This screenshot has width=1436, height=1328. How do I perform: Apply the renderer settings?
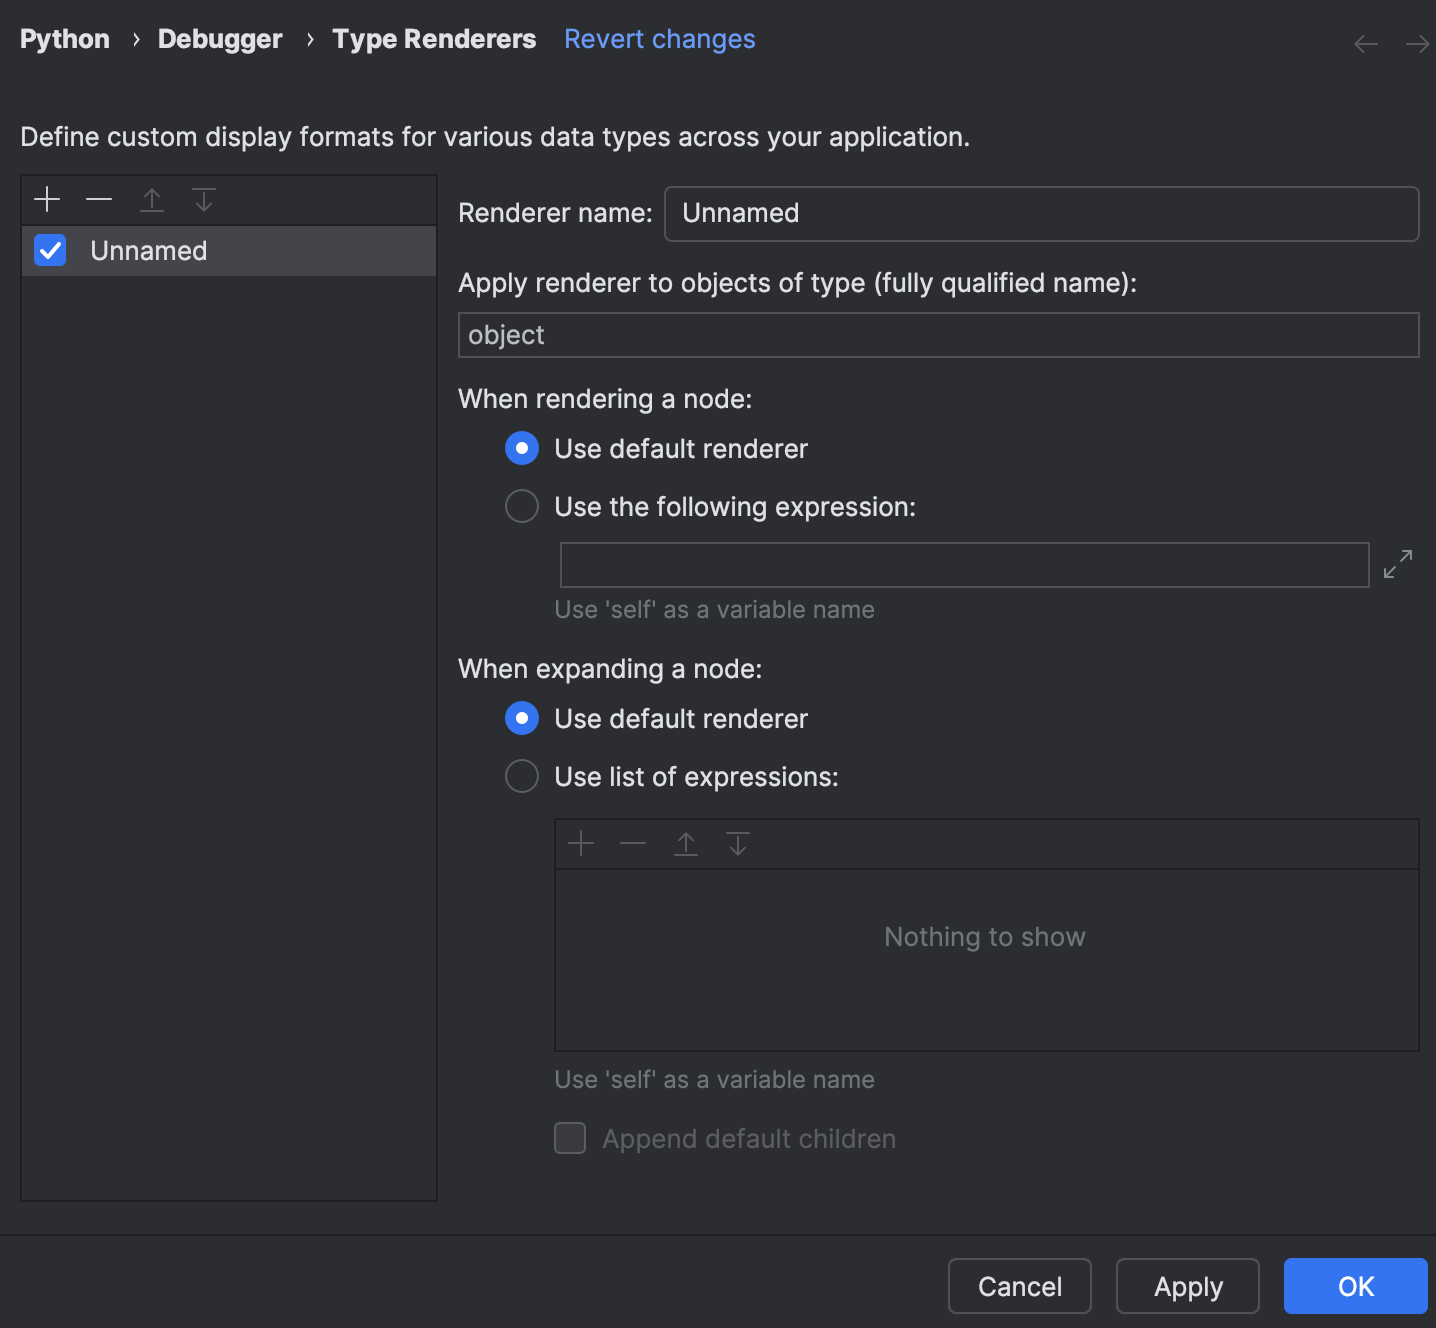[1187, 1286]
